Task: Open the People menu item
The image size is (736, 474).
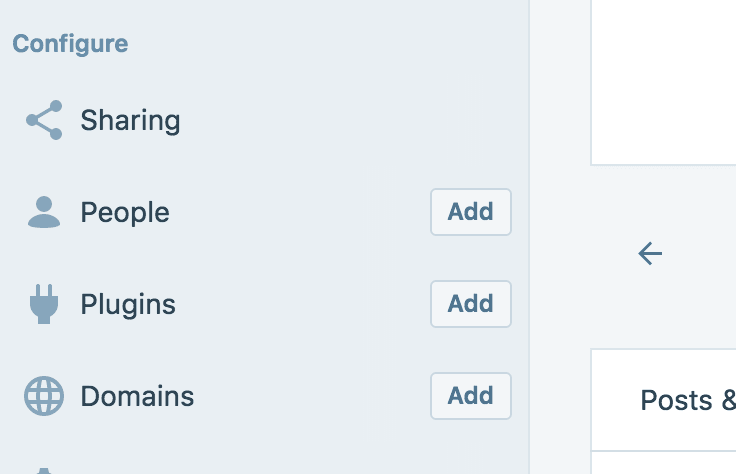Action: click(x=125, y=212)
